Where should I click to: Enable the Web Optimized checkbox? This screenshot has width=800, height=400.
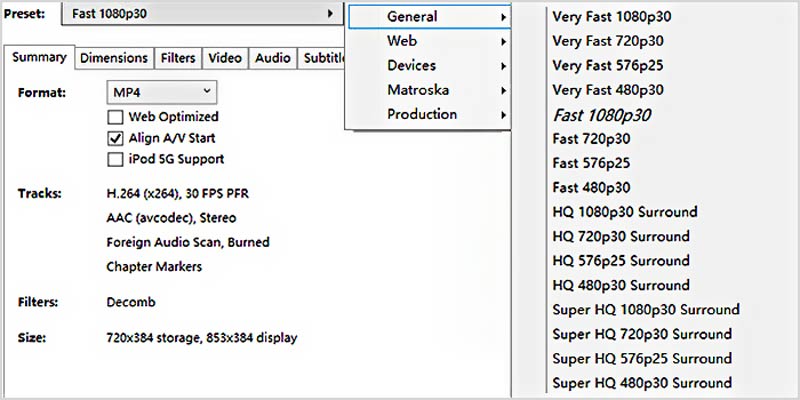[x=115, y=117]
